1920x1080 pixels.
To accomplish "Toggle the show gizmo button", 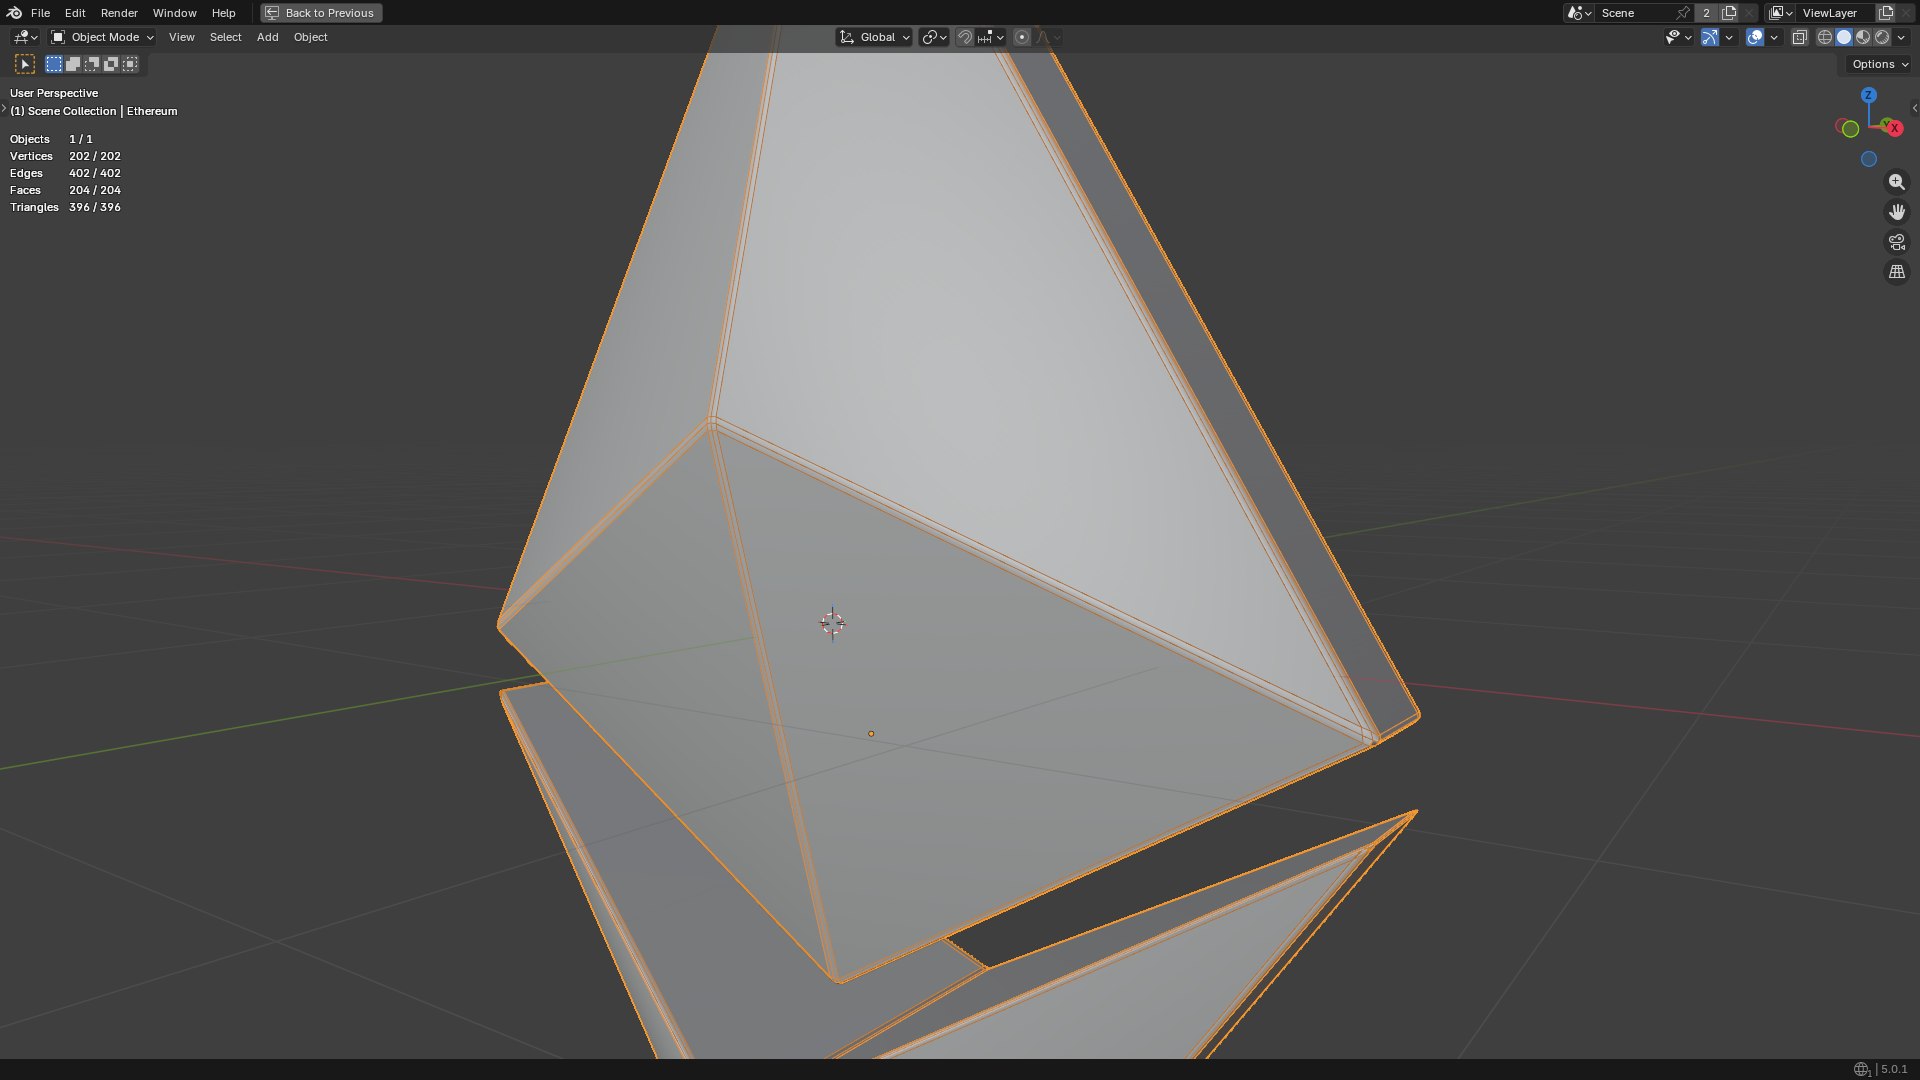I will coord(1710,37).
